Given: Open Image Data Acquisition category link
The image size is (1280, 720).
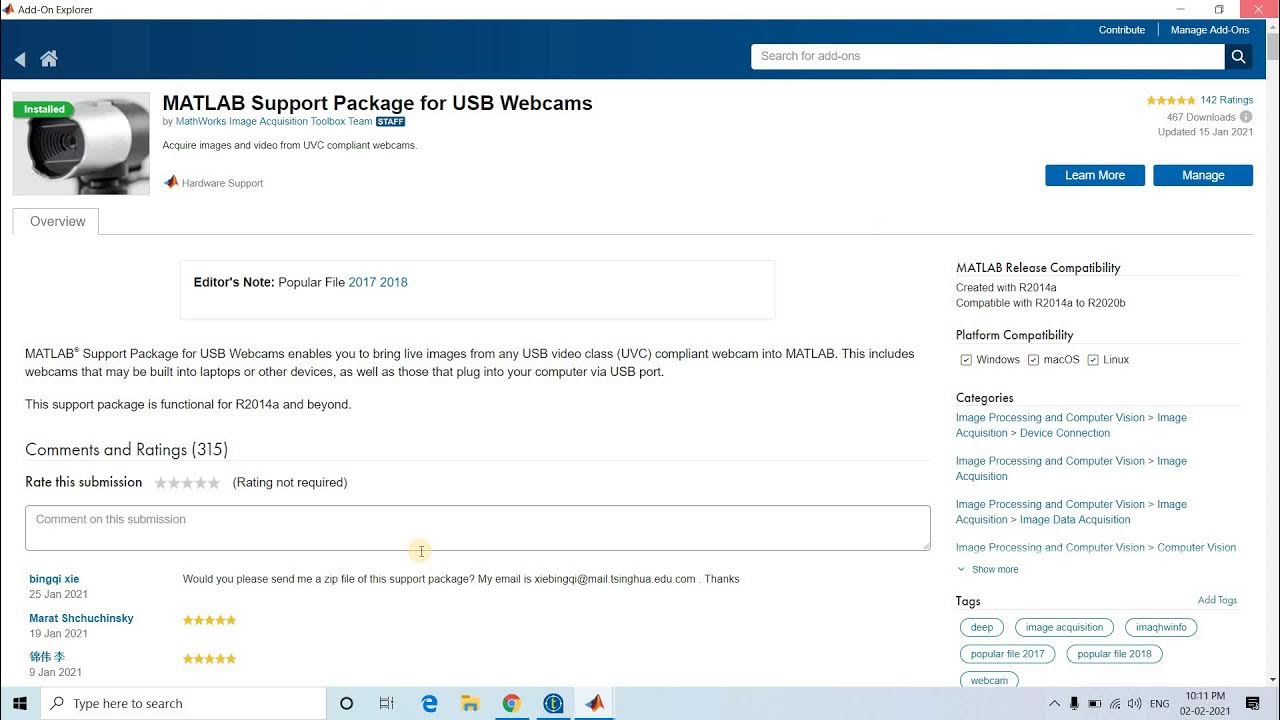Looking at the screenshot, I should 1075,520.
